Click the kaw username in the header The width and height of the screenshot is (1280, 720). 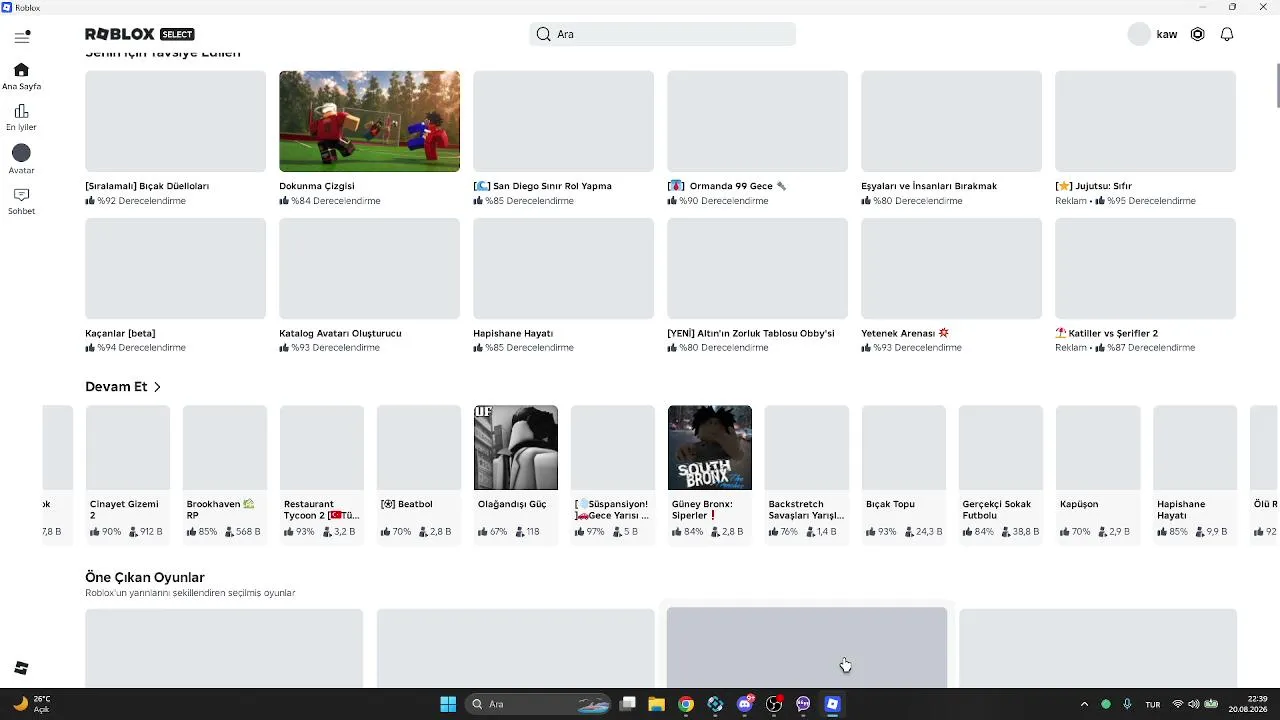[x=1167, y=34]
